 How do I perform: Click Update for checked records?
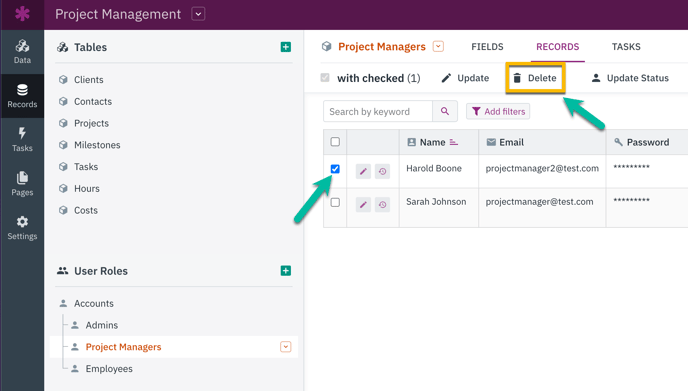[465, 78]
